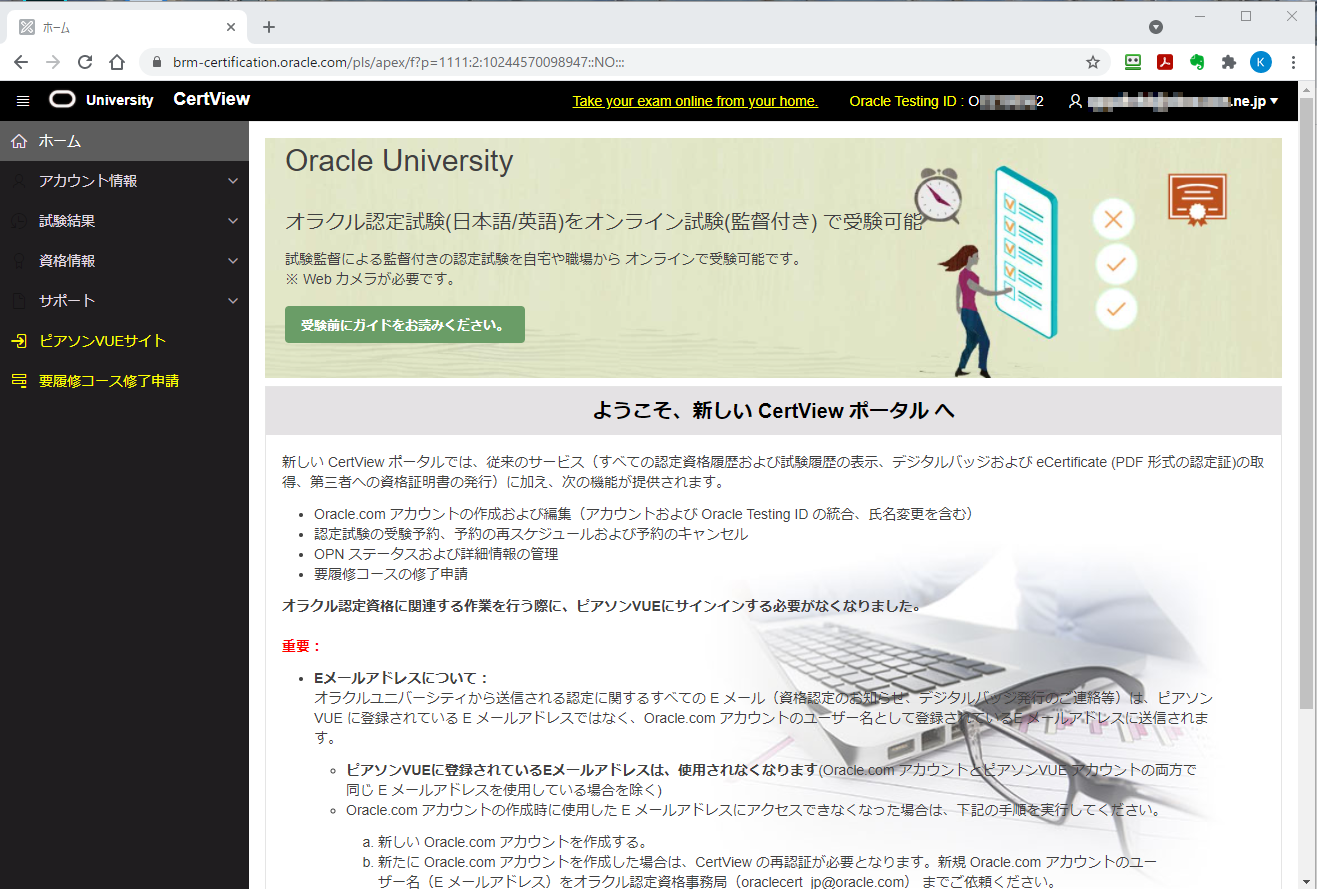The width and height of the screenshot is (1317, 889).
Task: Bookmark this page with the star icon
Action: click(x=1093, y=62)
